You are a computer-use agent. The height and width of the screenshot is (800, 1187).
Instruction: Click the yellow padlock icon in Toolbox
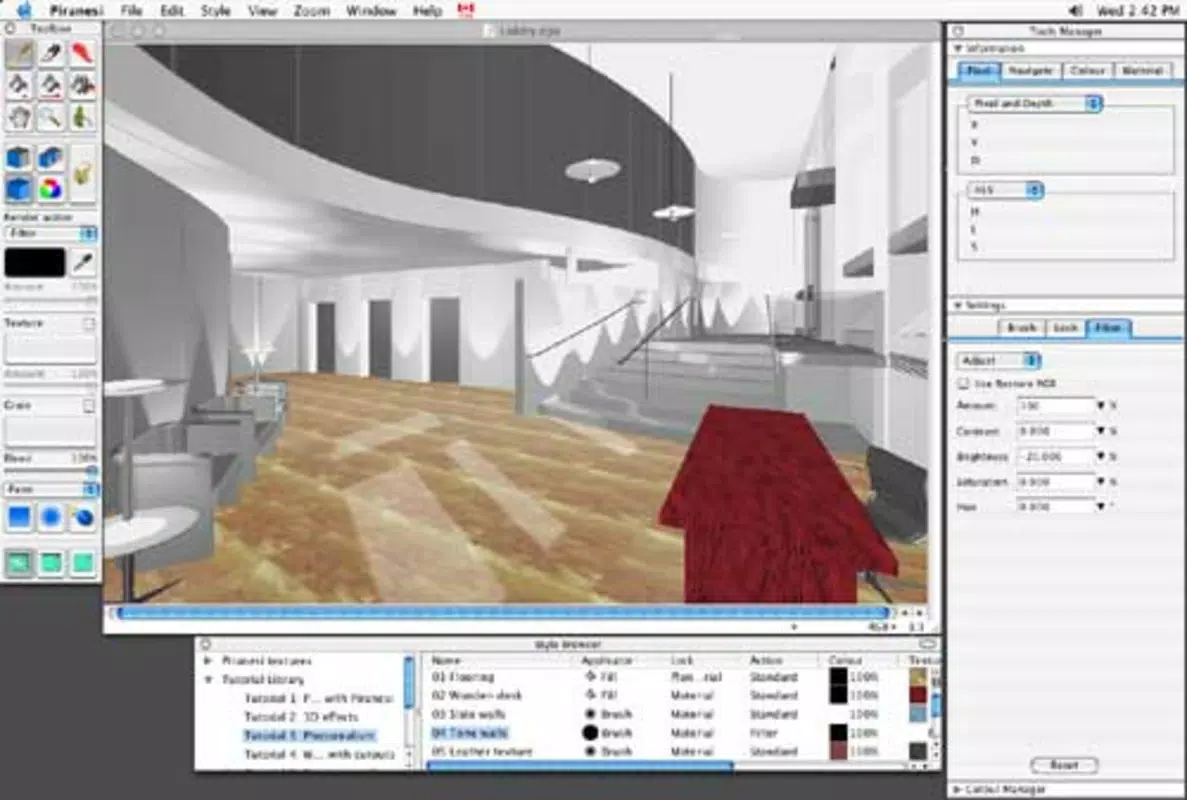click(83, 173)
